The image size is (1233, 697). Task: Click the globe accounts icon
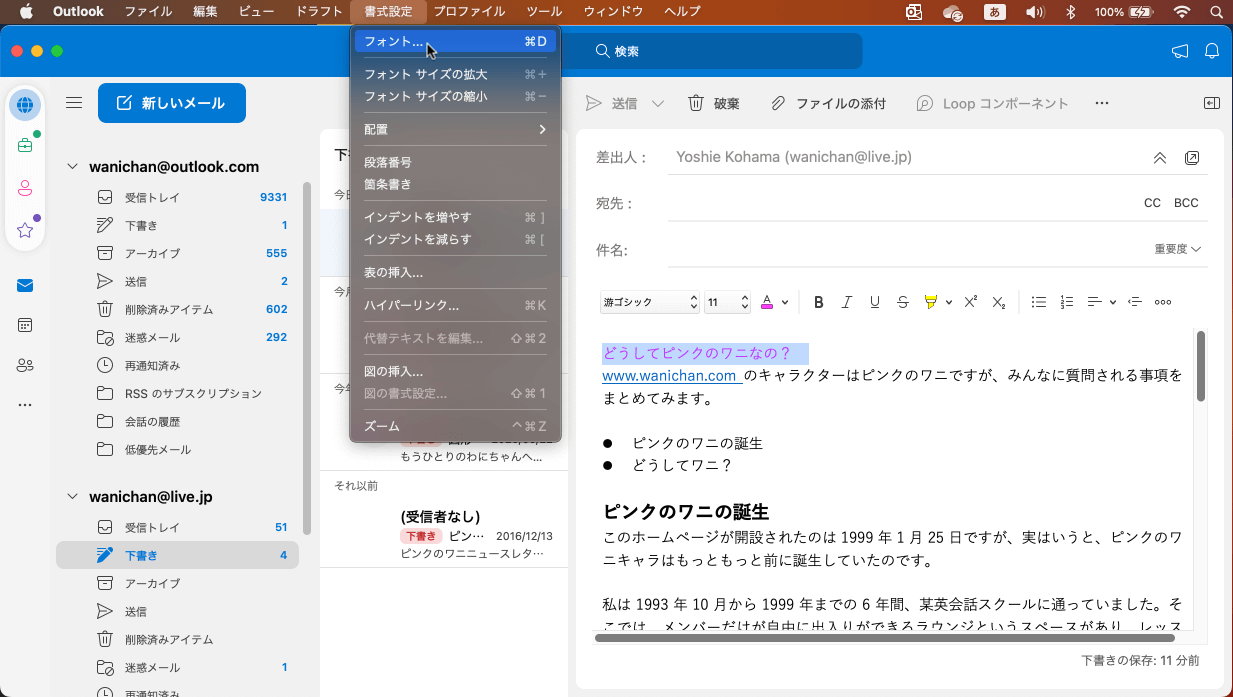tap(25, 104)
